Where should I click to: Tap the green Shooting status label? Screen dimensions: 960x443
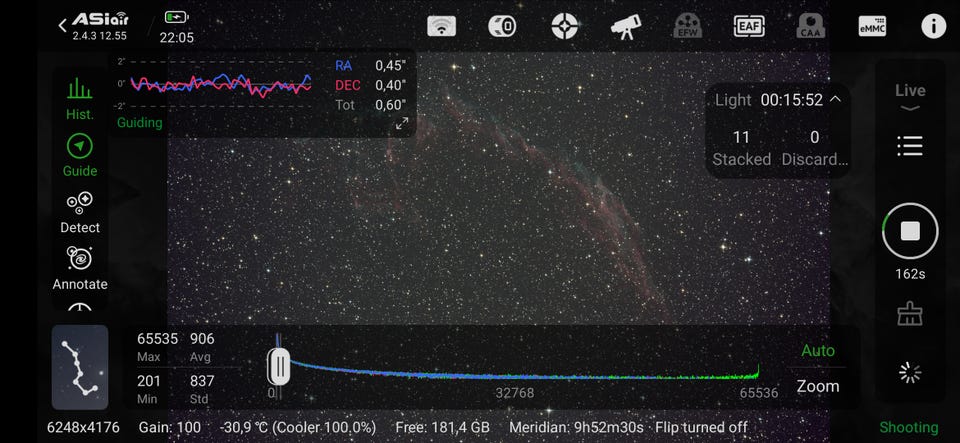[909, 427]
